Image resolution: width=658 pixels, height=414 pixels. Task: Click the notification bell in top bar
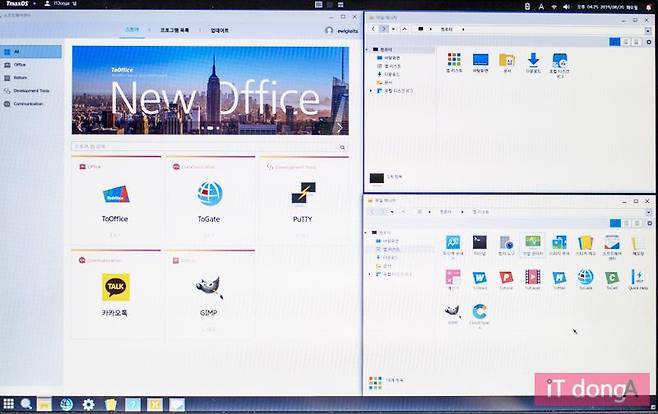click(649, 7)
